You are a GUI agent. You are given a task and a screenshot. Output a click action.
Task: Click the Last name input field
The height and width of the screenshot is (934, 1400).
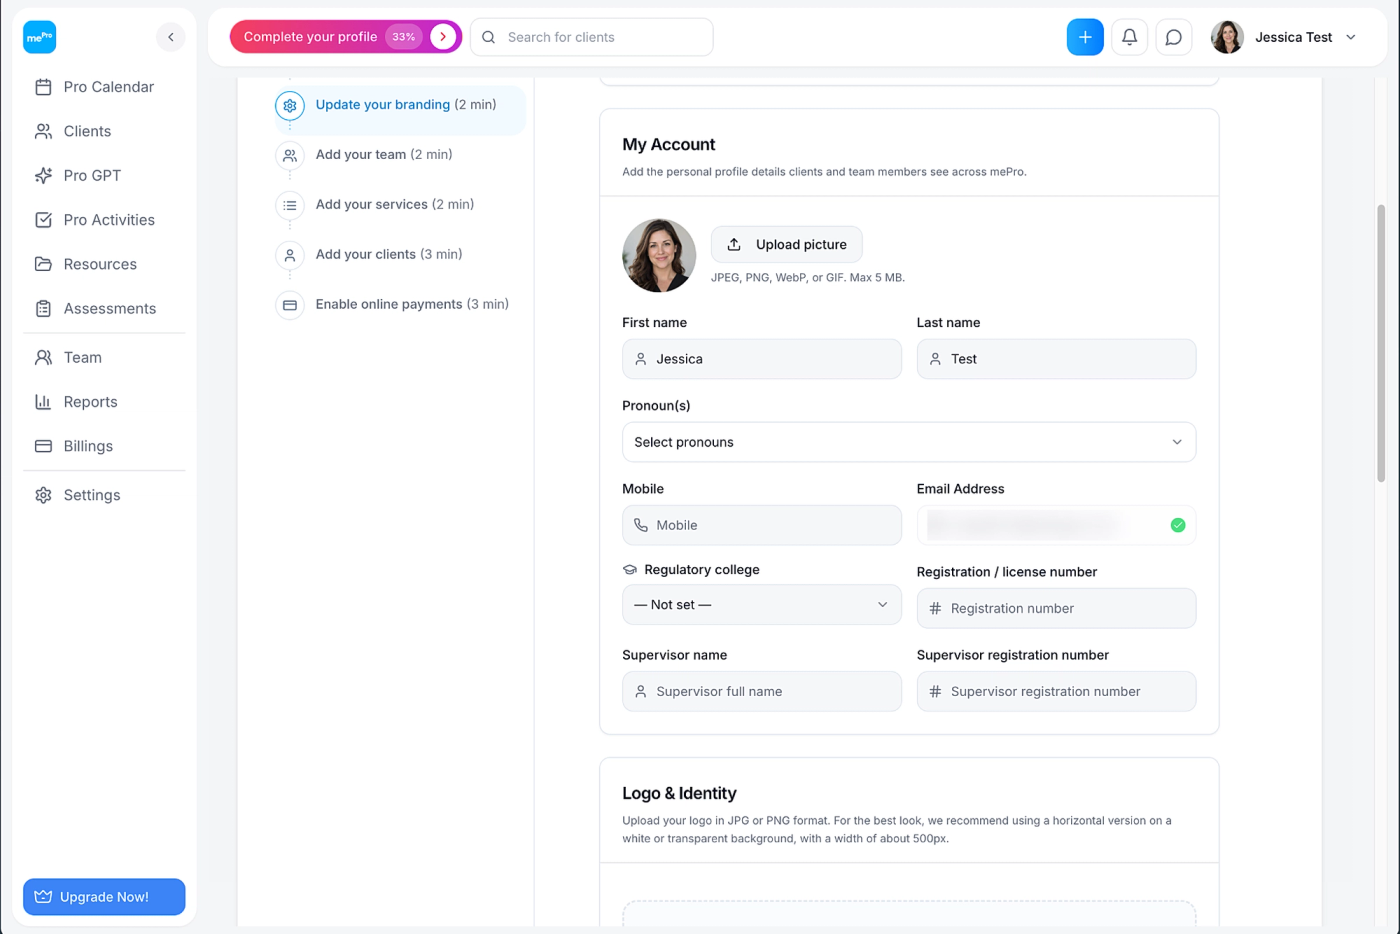pos(1056,359)
